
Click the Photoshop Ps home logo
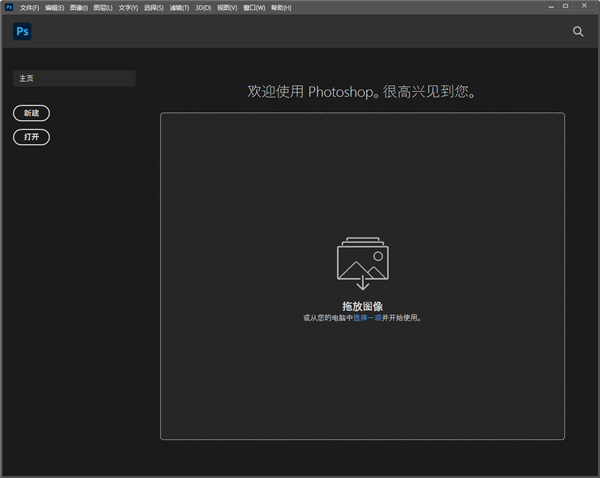pyautogui.click(x=22, y=31)
